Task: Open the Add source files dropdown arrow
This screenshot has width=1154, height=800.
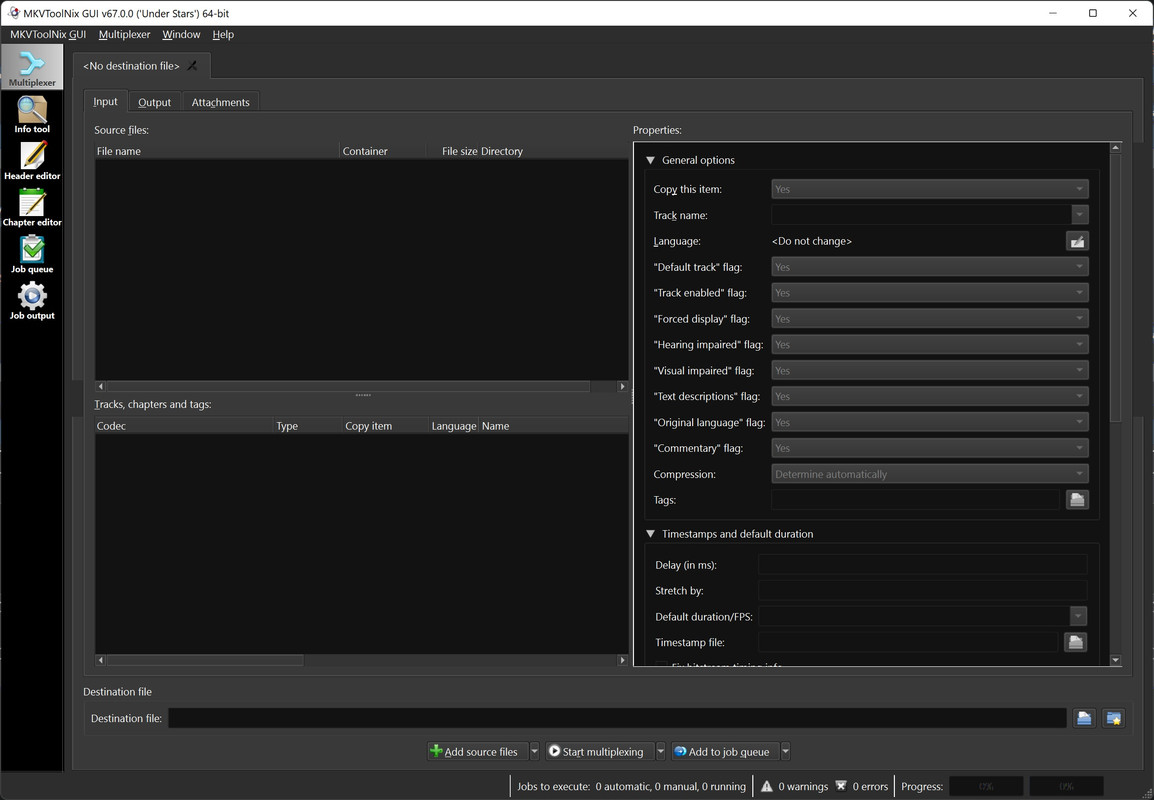Action: [x=534, y=751]
